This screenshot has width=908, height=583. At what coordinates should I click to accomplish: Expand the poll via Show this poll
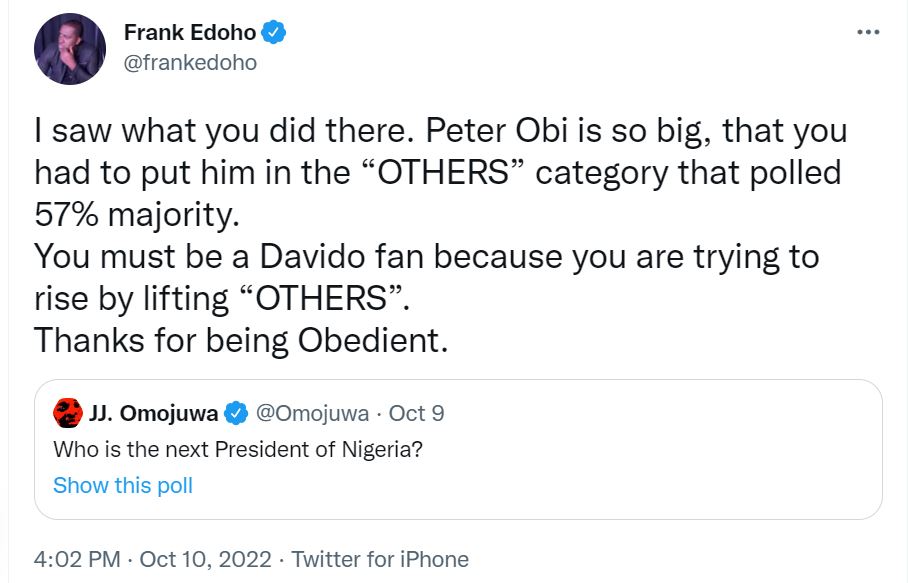[x=123, y=485]
